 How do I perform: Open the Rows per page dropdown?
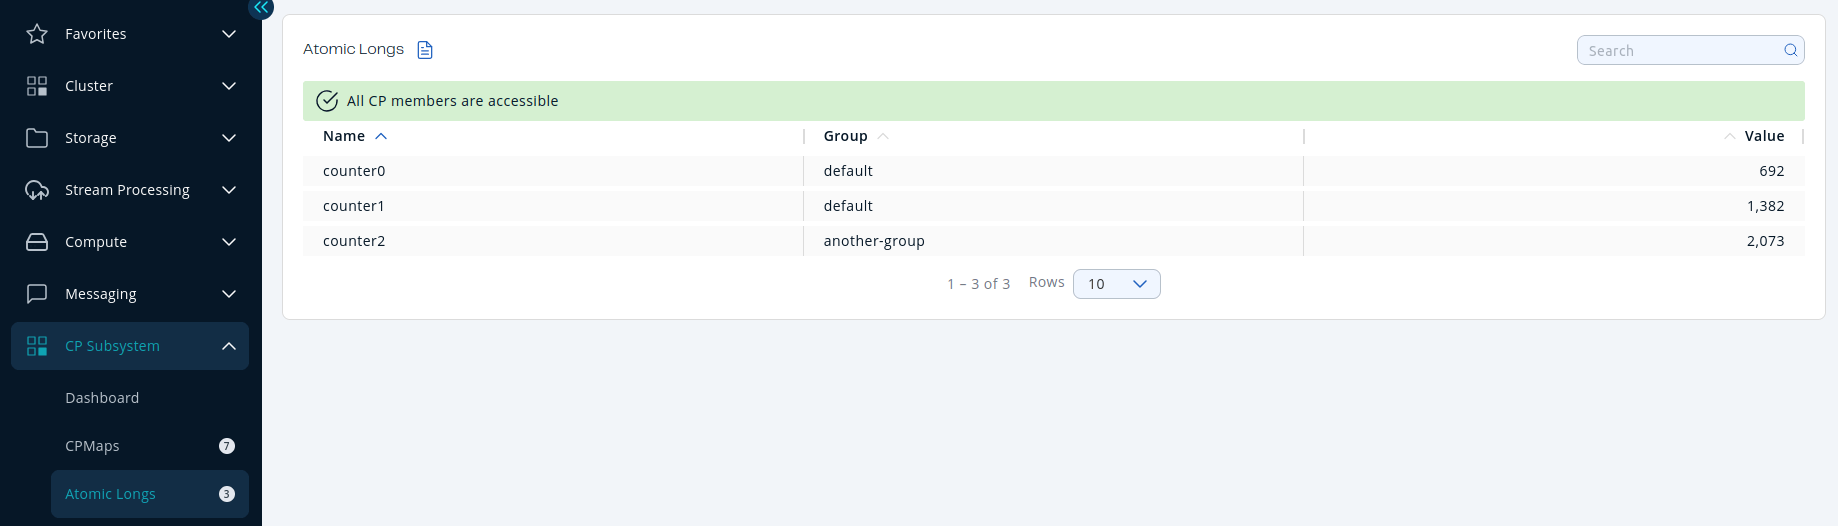coord(1116,284)
